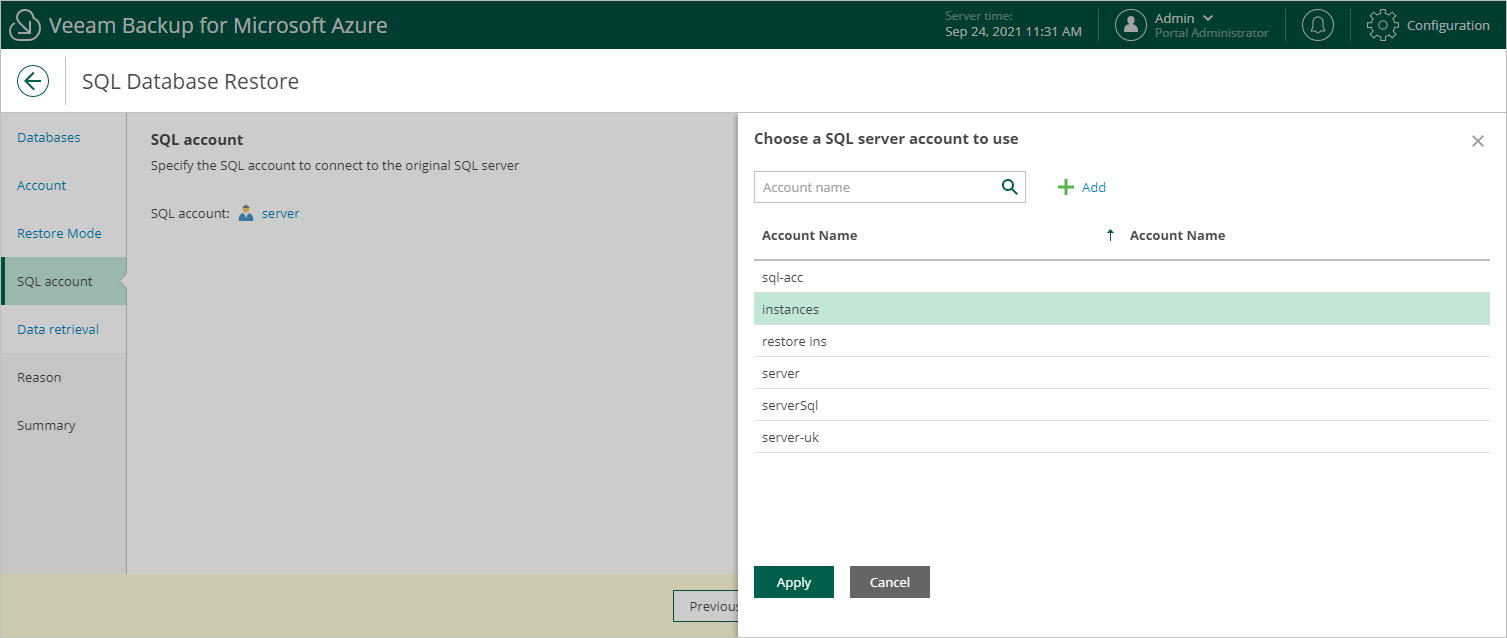
Task: Click the SQL Database Restore heading
Action: point(190,81)
